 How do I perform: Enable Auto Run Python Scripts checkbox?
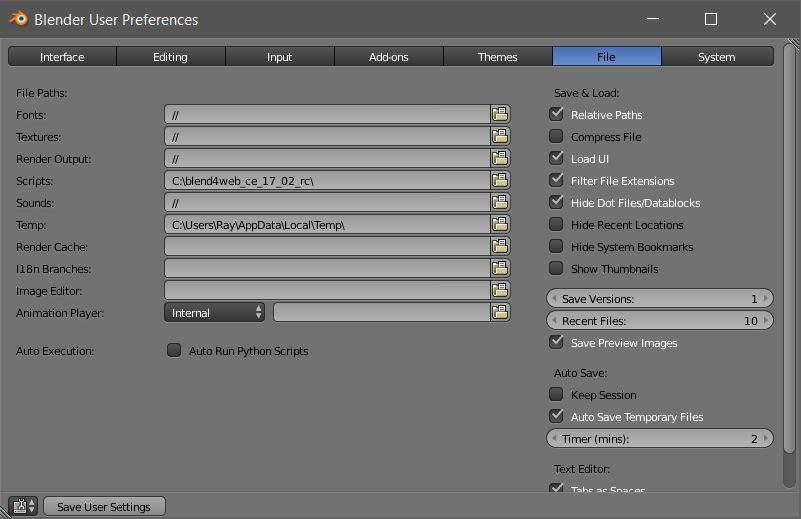point(174,350)
